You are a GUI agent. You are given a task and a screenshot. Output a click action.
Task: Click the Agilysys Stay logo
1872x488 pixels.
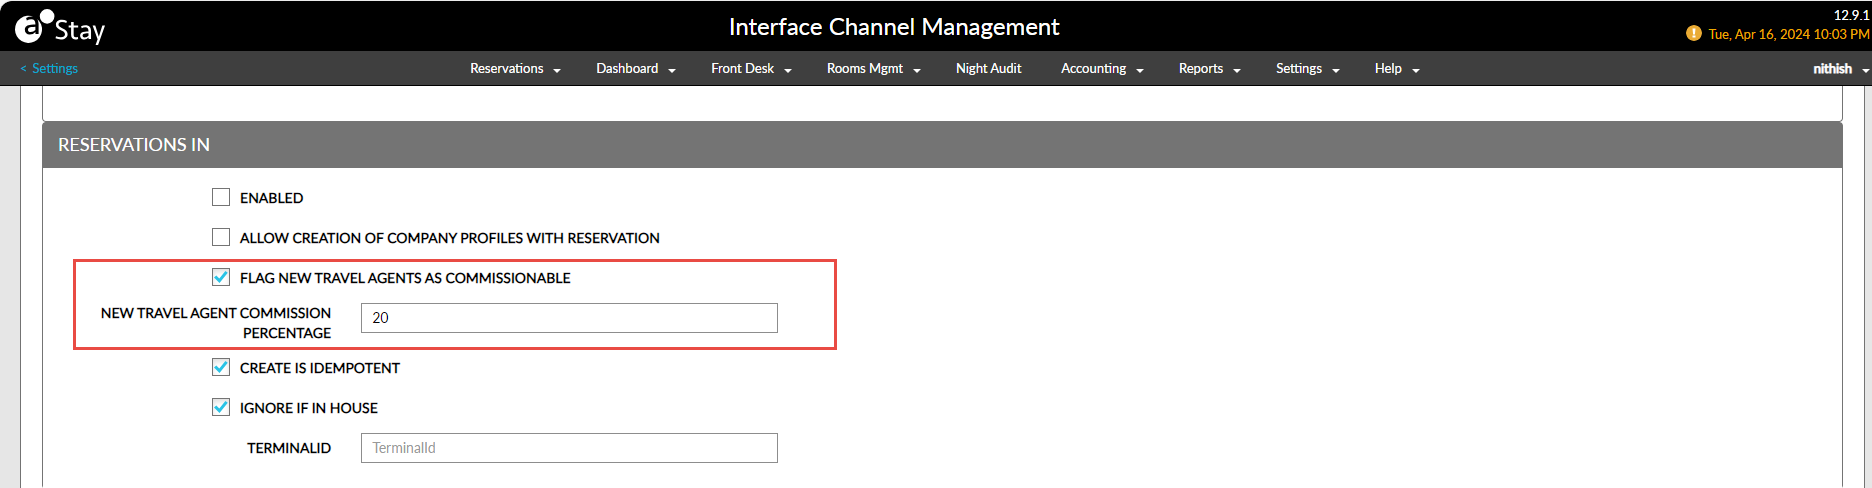point(60,27)
